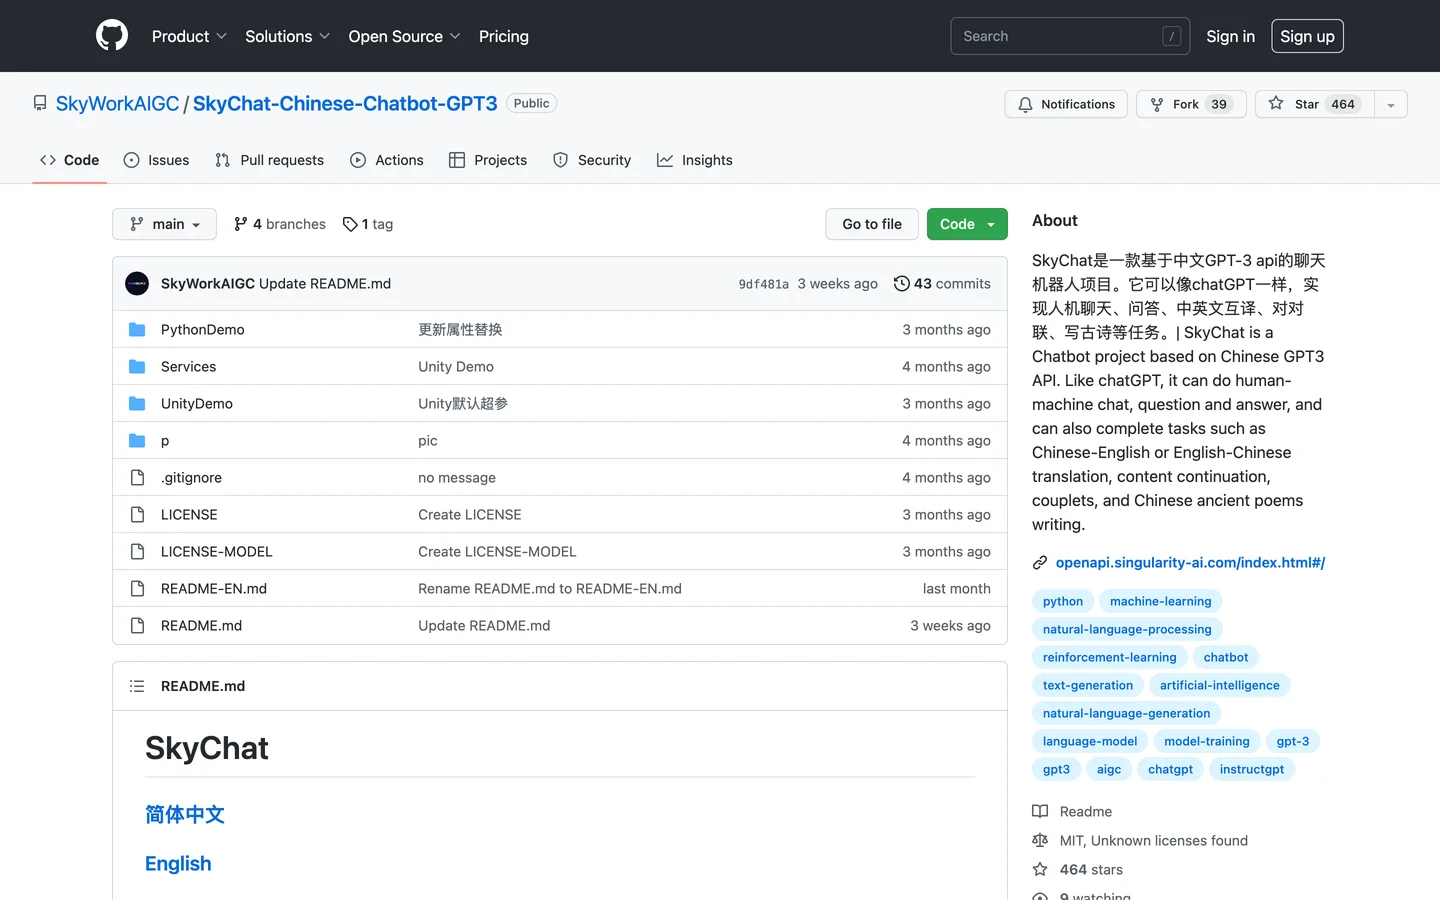The width and height of the screenshot is (1440, 900).
Task: Open commit message 'Unity Demo'
Action: [456, 367]
